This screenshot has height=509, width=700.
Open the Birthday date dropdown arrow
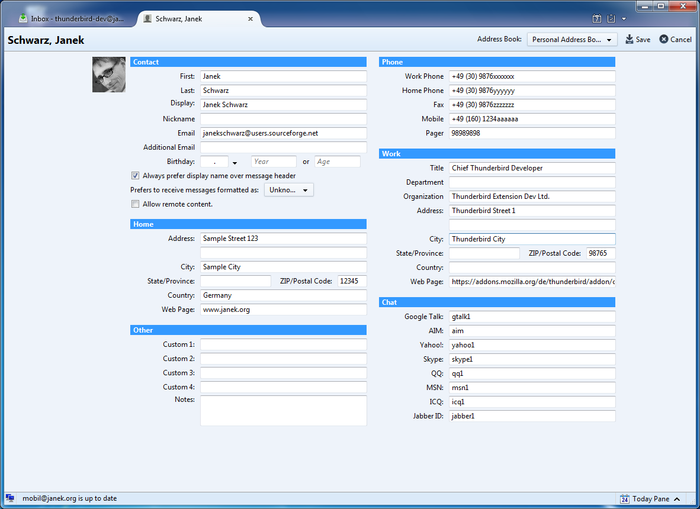tap(235, 163)
